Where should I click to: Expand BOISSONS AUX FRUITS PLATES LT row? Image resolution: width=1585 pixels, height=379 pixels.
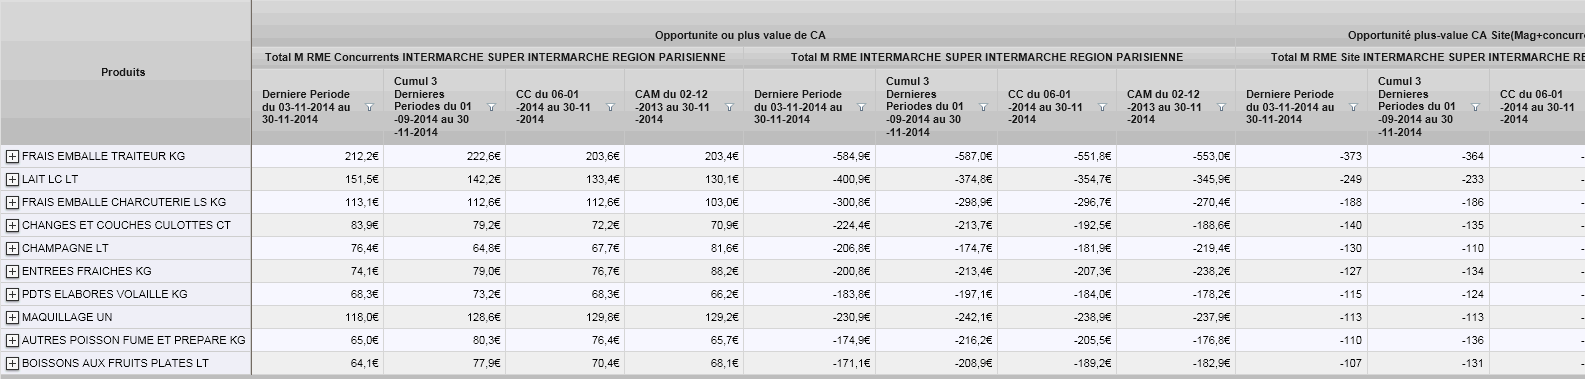pyautogui.click(x=13, y=364)
